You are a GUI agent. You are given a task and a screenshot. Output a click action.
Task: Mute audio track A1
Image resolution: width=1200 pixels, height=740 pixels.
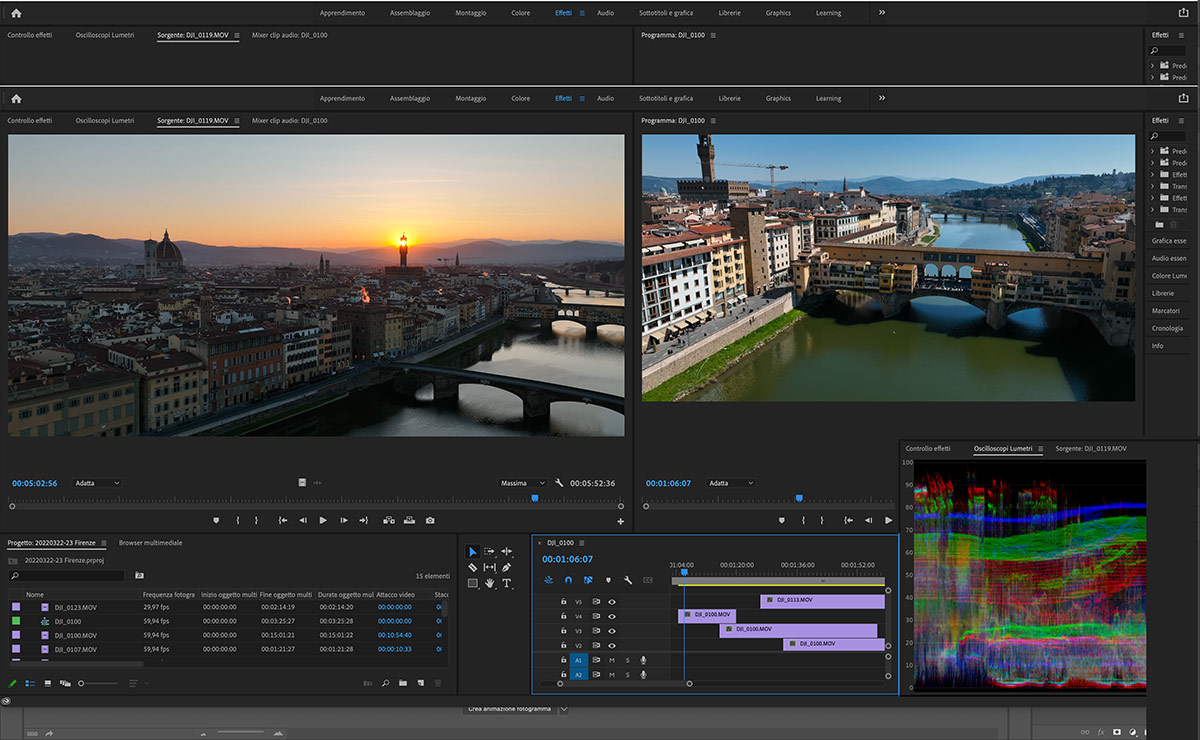click(x=612, y=660)
